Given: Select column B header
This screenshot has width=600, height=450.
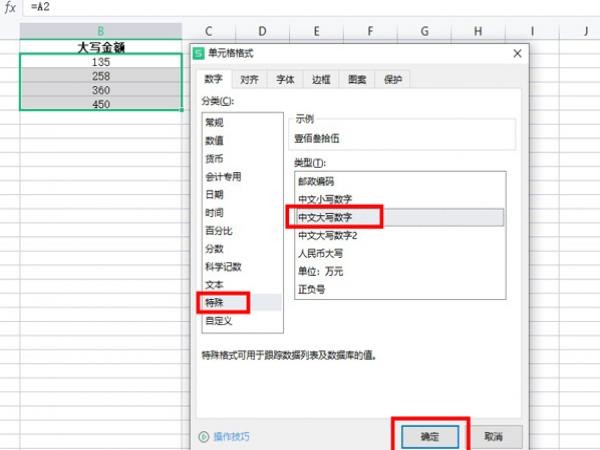Looking at the screenshot, I should tap(101, 31).
